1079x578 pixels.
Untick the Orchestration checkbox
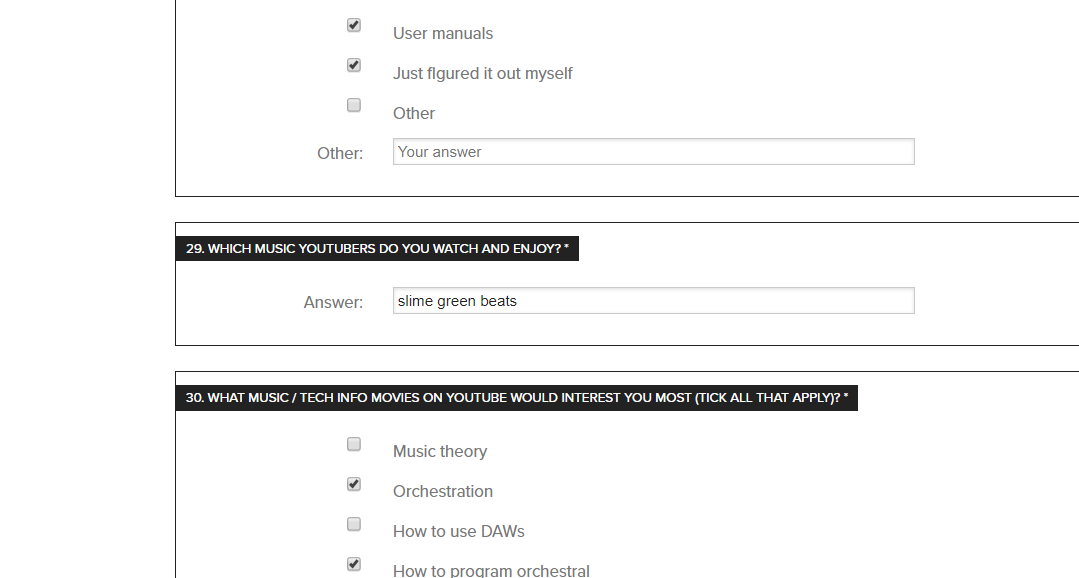coord(353,484)
